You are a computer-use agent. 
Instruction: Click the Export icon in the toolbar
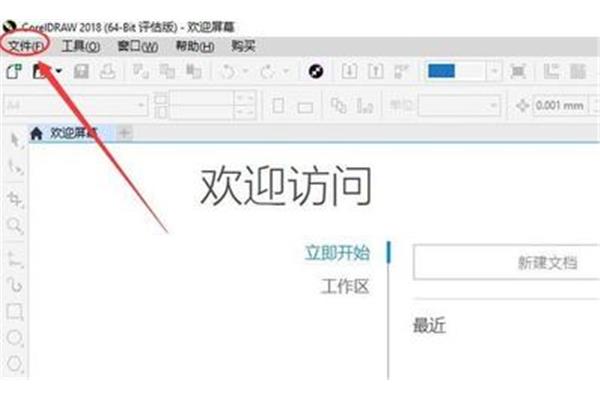click(375, 71)
